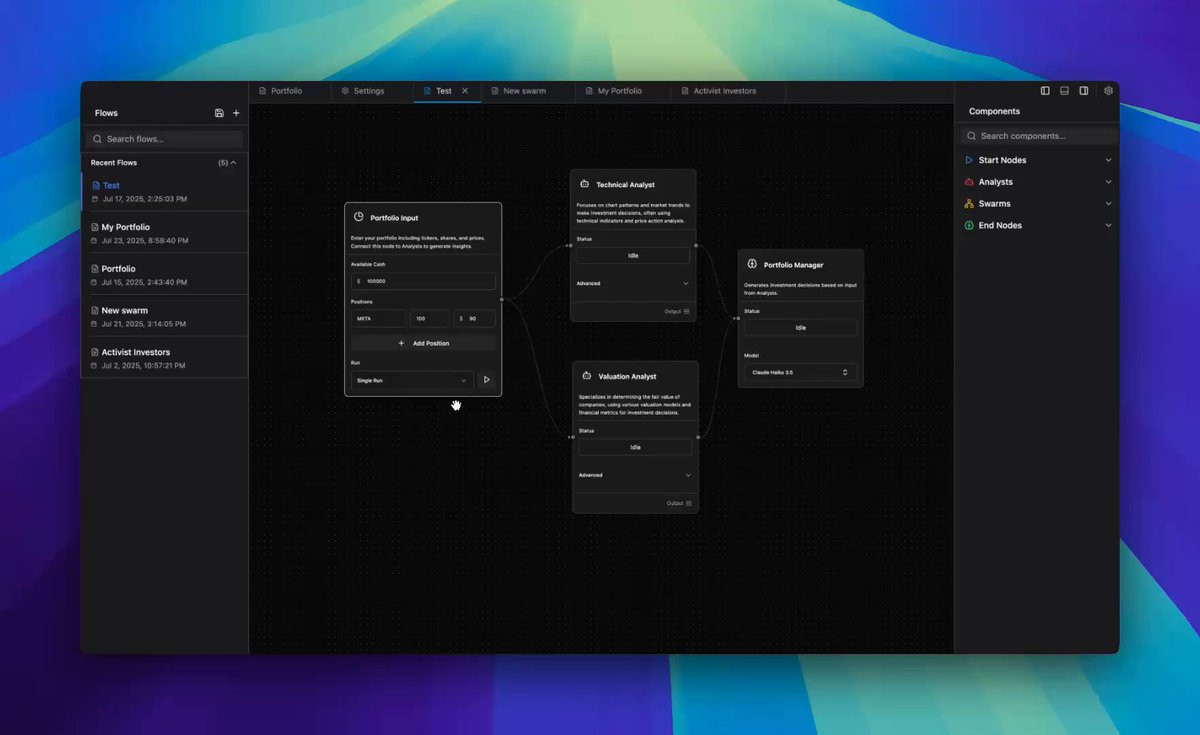Click the Available Cash field showing 100000
This screenshot has width=1200, height=735.
pos(423,281)
